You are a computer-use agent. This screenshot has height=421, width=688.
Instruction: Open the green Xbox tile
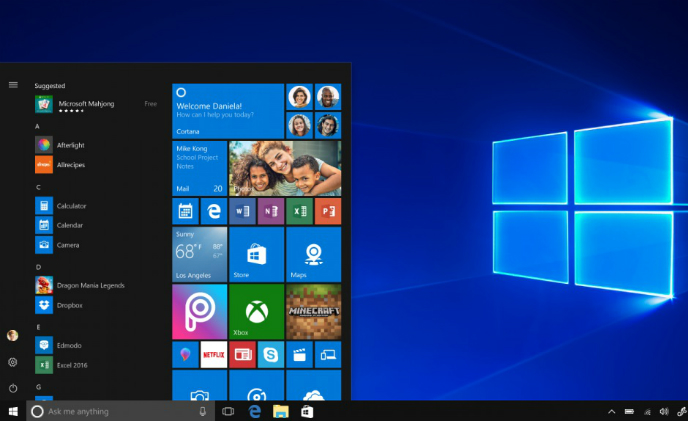pyautogui.click(x=257, y=312)
